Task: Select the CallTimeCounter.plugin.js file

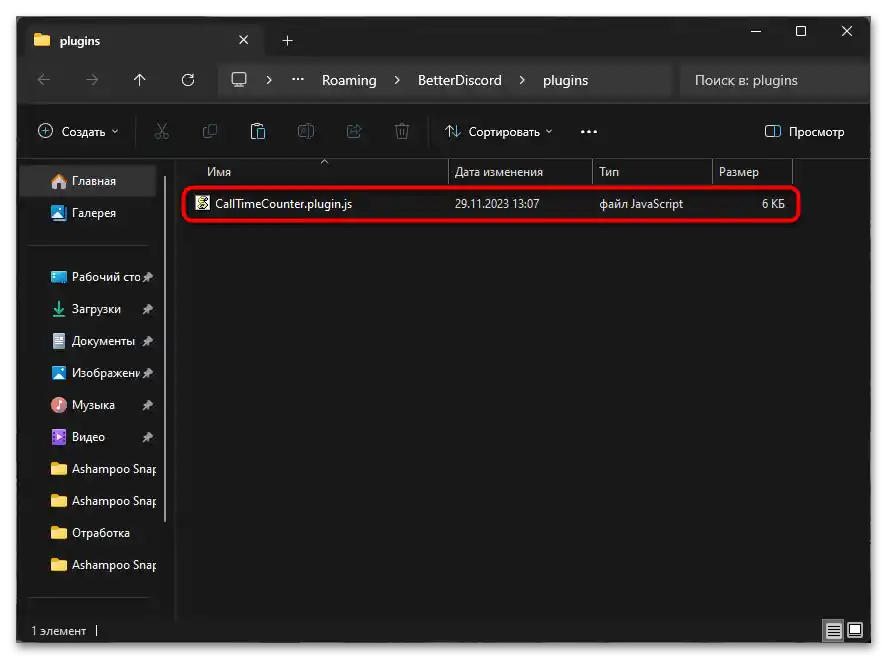Action: coord(490,204)
